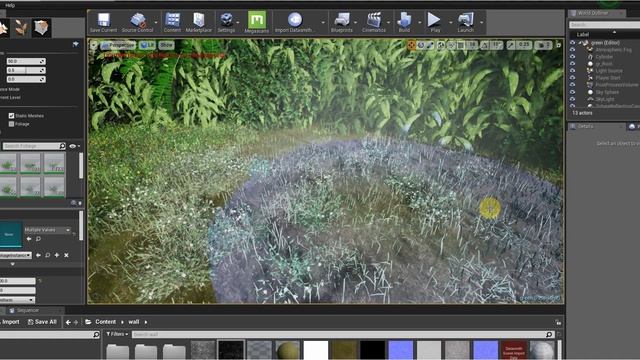Open the Launch options dropdown arrow
640x360 pixels.
click(x=482, y=22)
